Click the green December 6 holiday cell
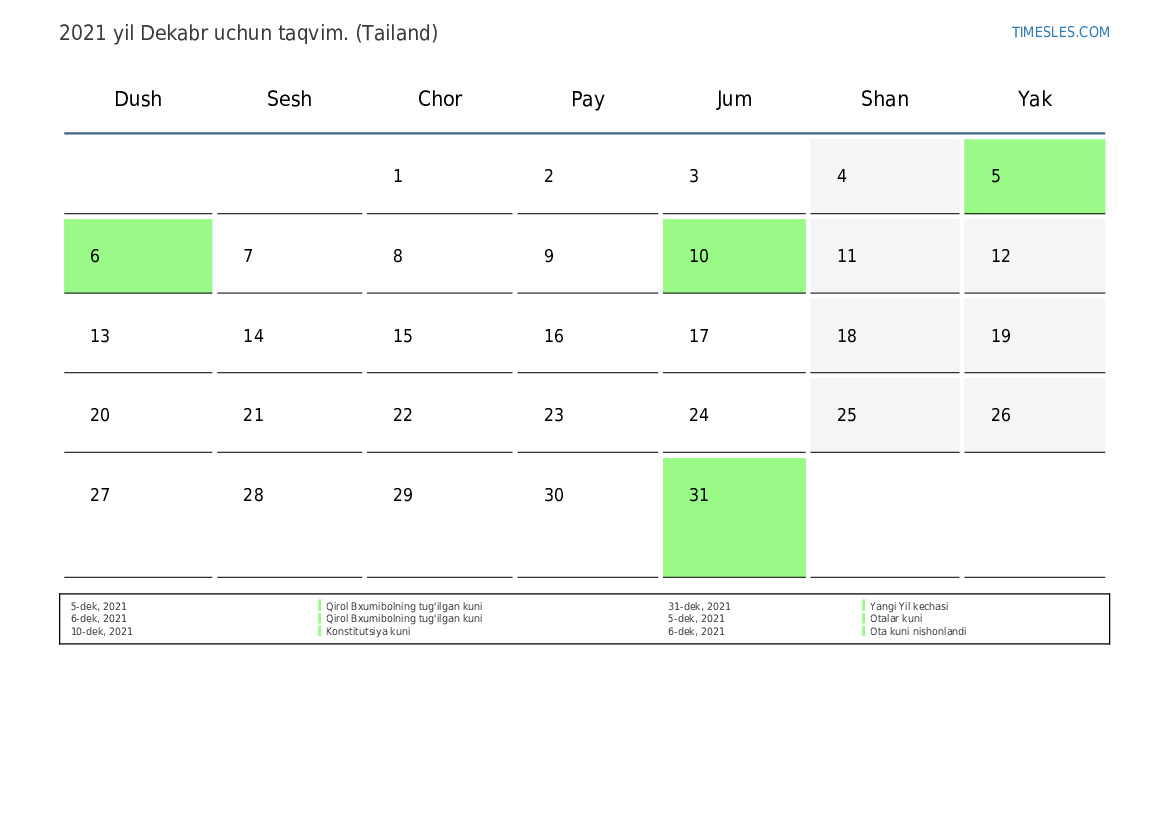 point(138,256)
